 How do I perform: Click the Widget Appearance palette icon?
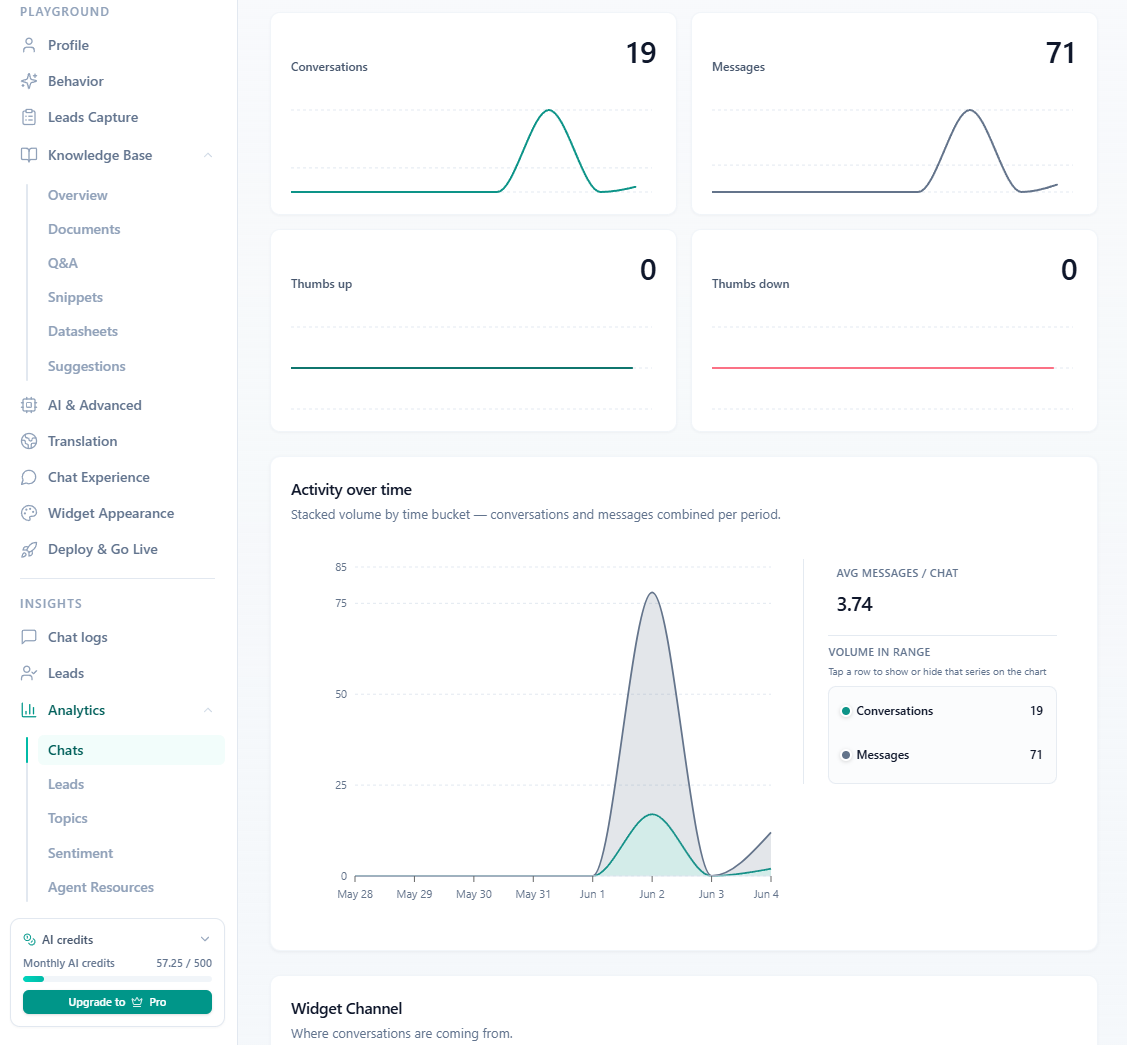[29, 513]
